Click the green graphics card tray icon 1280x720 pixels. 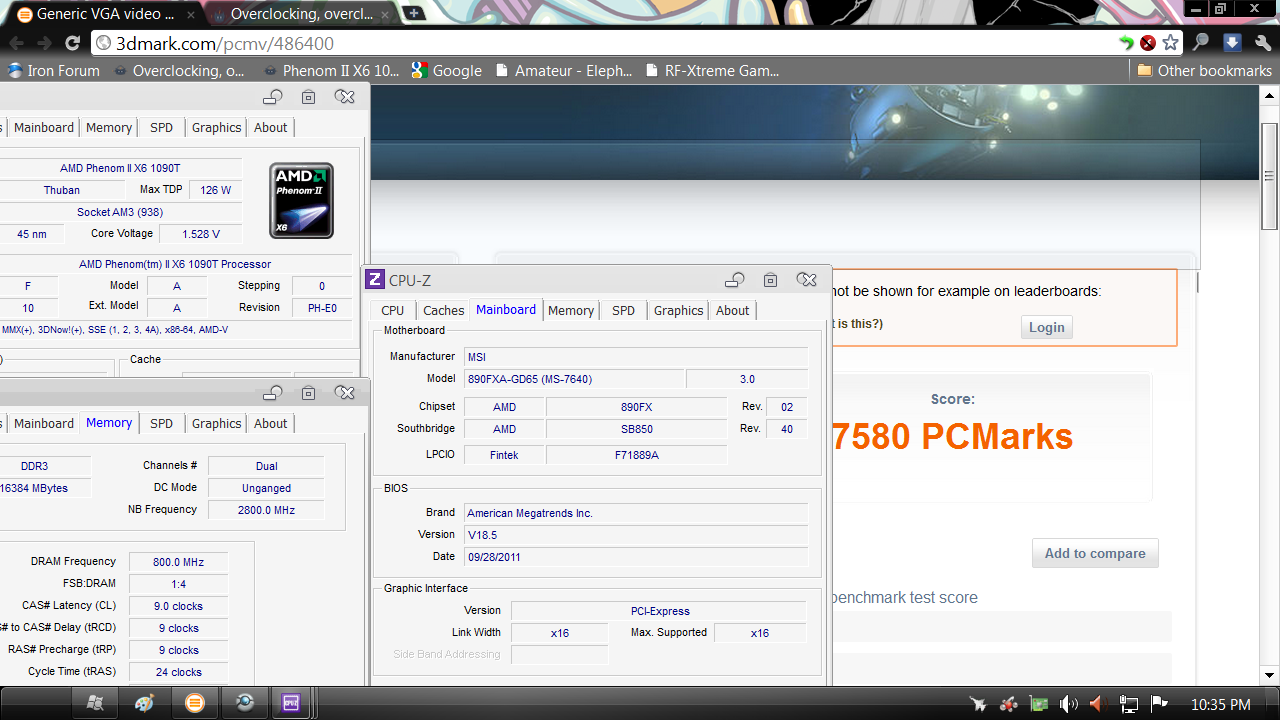(1039, 704)
